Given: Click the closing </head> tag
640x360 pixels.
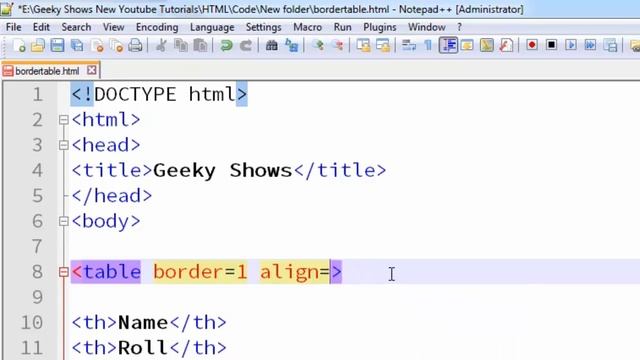Looking at the screenshot, I should point(112,196).
